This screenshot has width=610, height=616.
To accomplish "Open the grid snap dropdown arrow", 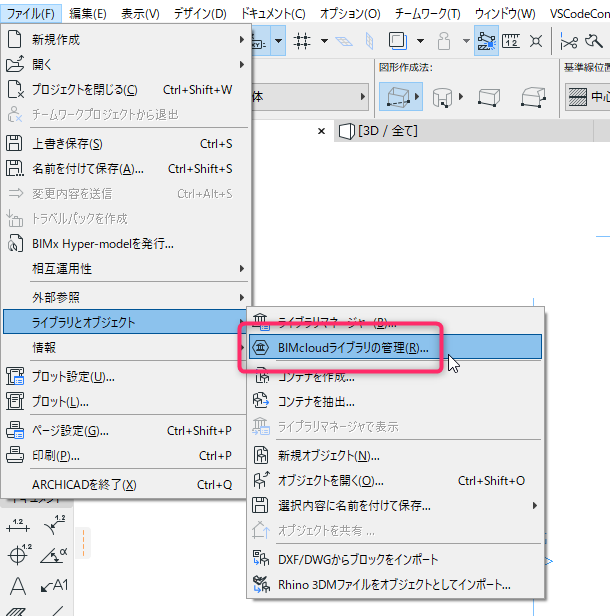I will [324, 40].
